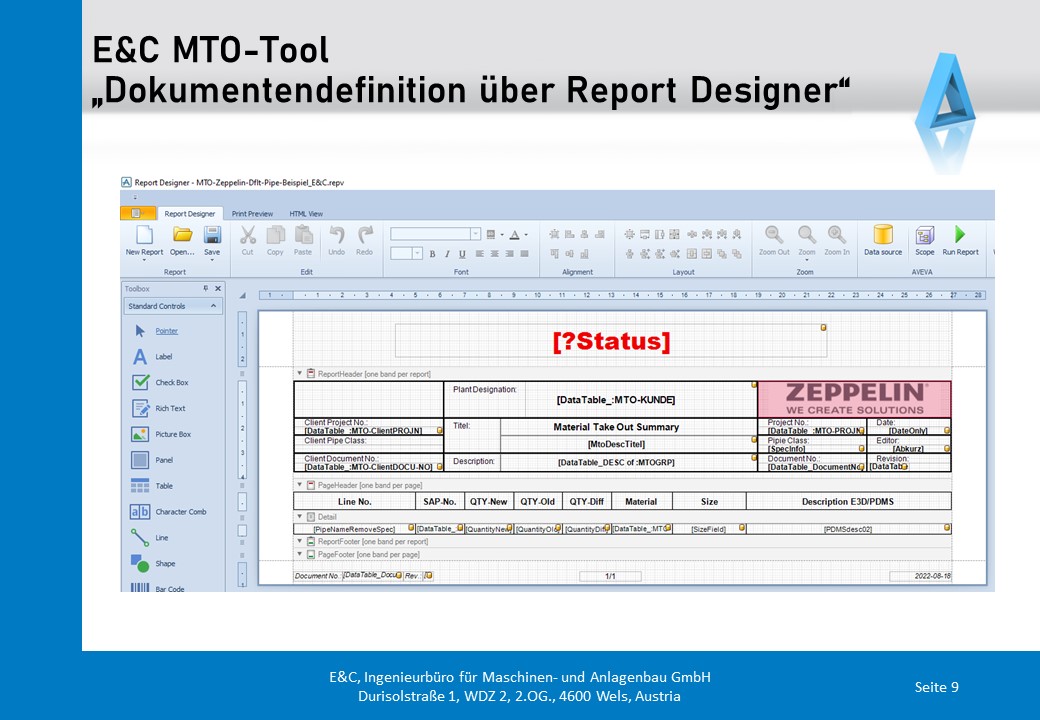Switch to the Print Preview tab
This screenshot has width=1040, height=720.
(252, 214)
